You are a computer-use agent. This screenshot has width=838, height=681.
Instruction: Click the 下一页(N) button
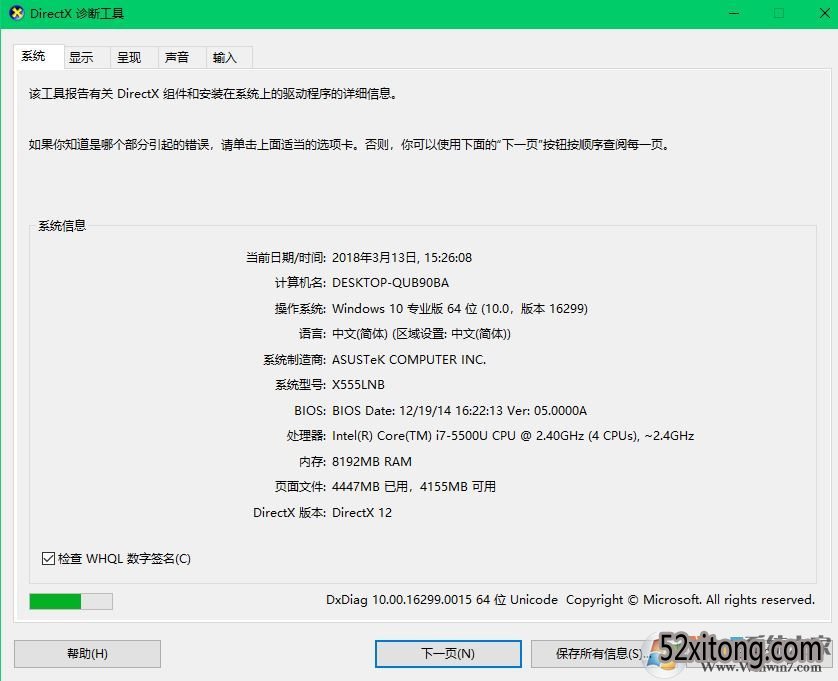(448, 654)
